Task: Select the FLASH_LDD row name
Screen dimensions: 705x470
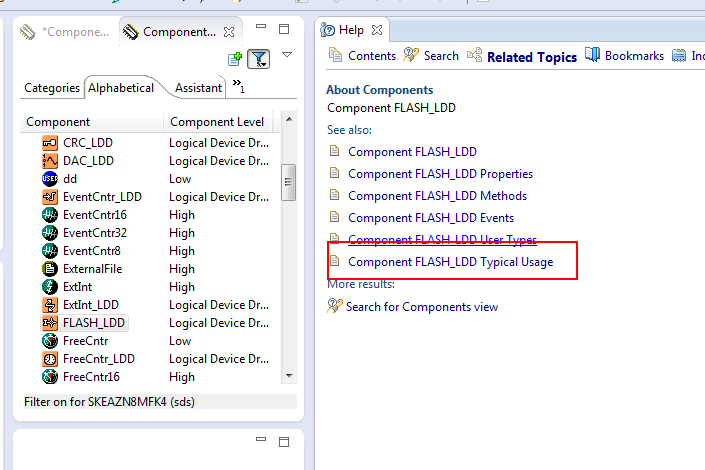Action: tap(94, 323)
